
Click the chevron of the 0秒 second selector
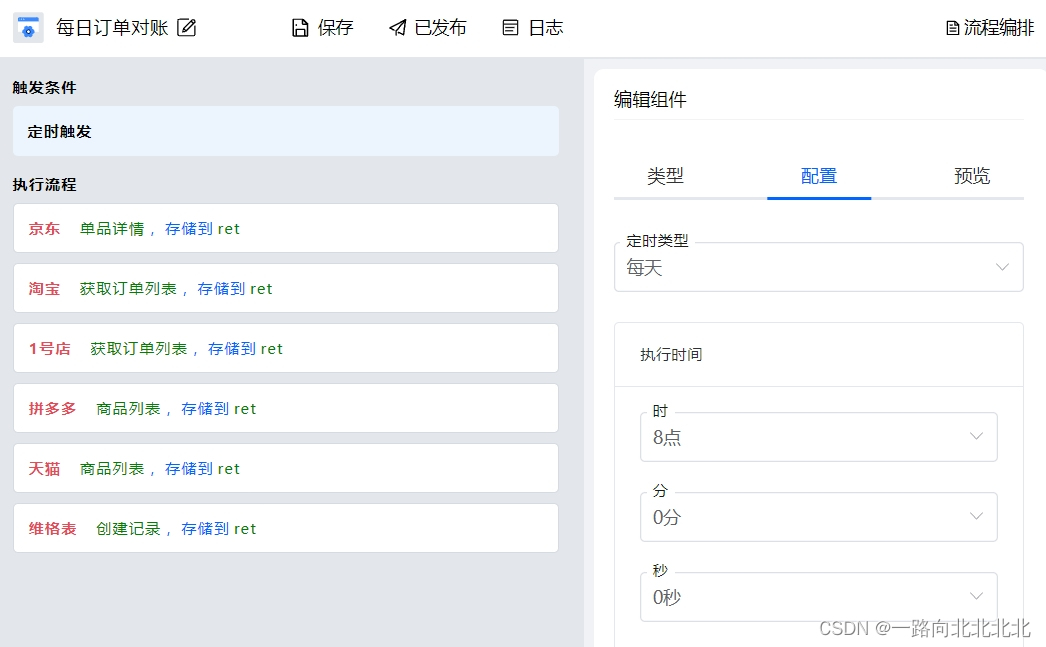976,596
